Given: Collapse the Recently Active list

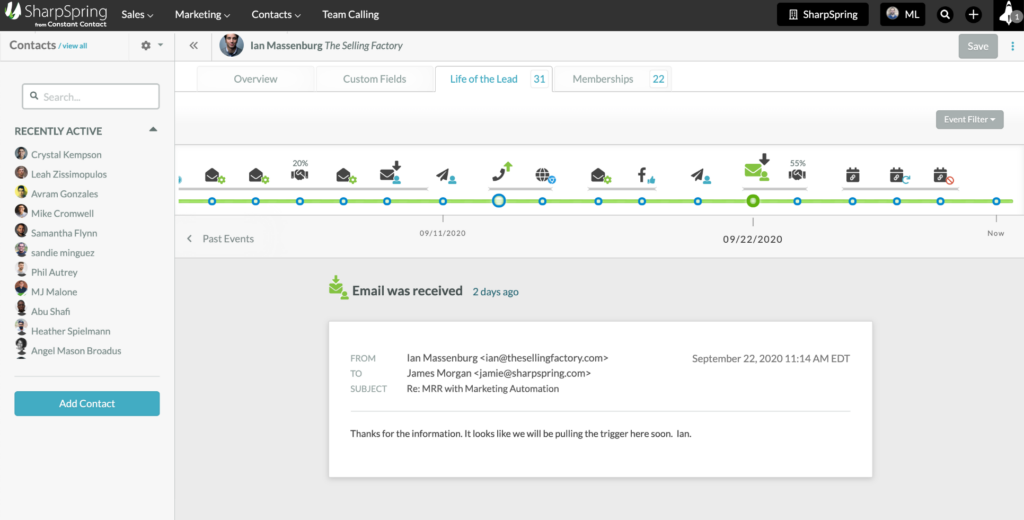Looking at the screenshot, I should [153, 130].
